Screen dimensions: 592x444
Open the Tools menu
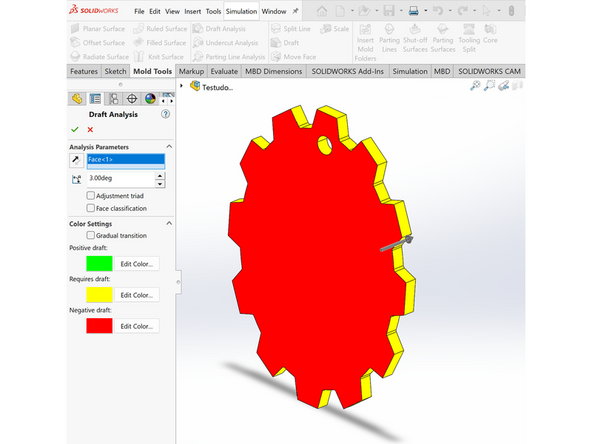[213, 11]
